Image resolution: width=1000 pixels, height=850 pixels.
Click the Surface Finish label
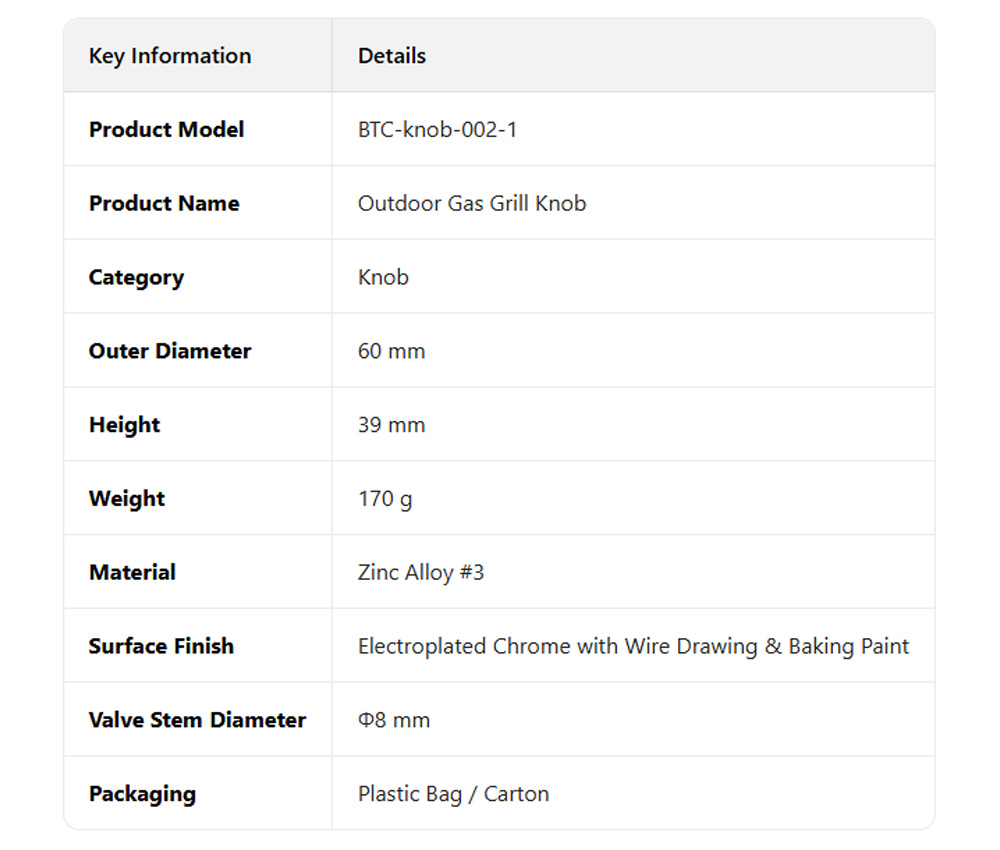[x=161, y=647]
